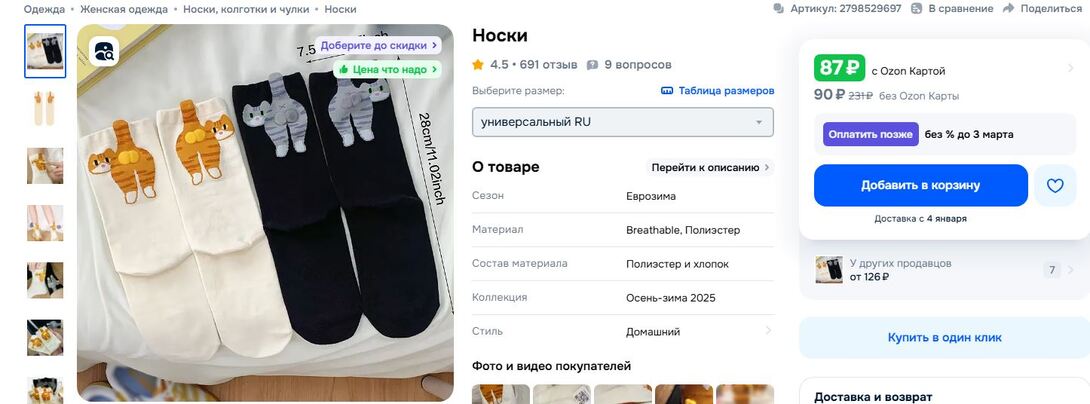Click the yellow rating star
Screen dimensions: 1090x404
478,65
